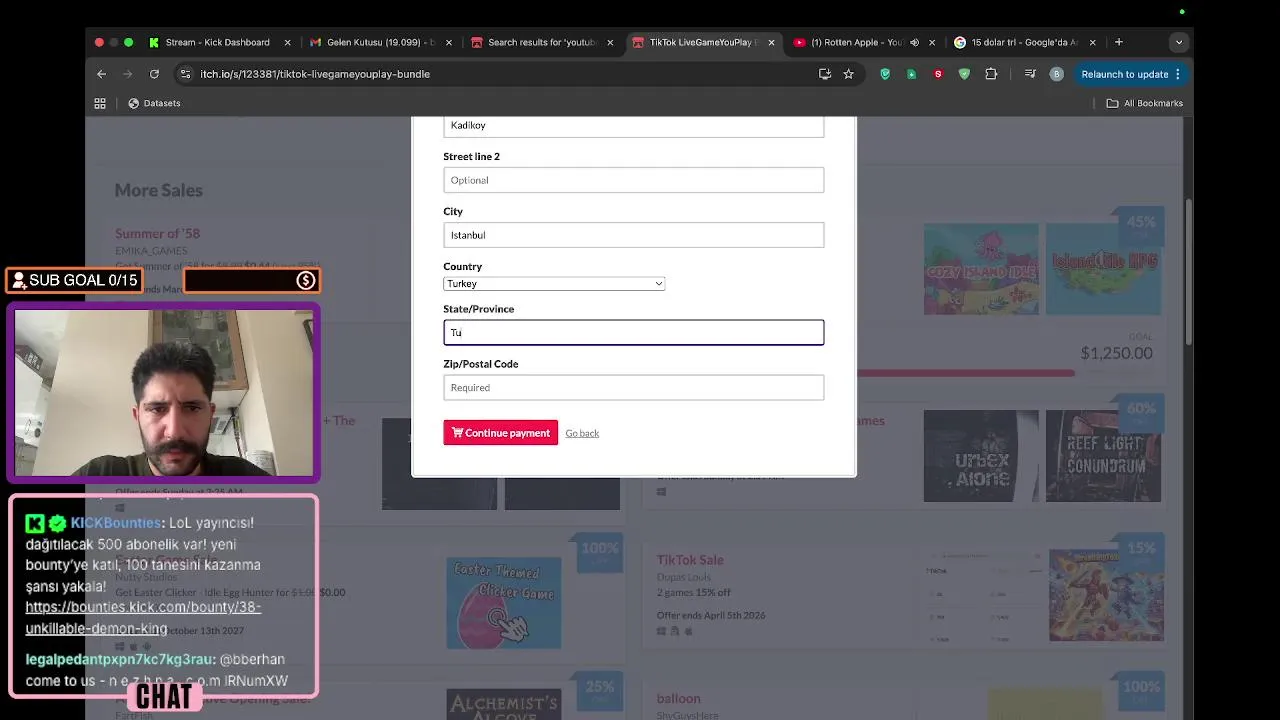Click the $1,250.00 goal amount
The image size is (1280, 720).
click(1116, 353)
